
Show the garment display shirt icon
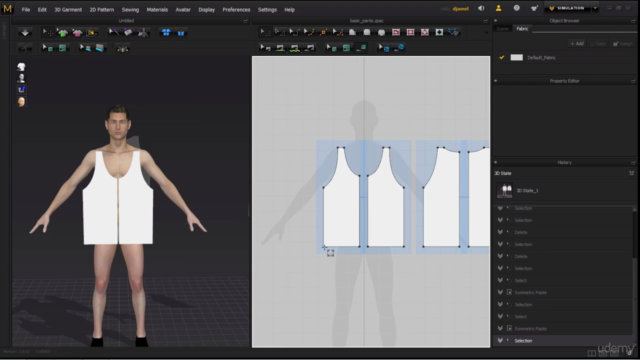coord(21,67)
